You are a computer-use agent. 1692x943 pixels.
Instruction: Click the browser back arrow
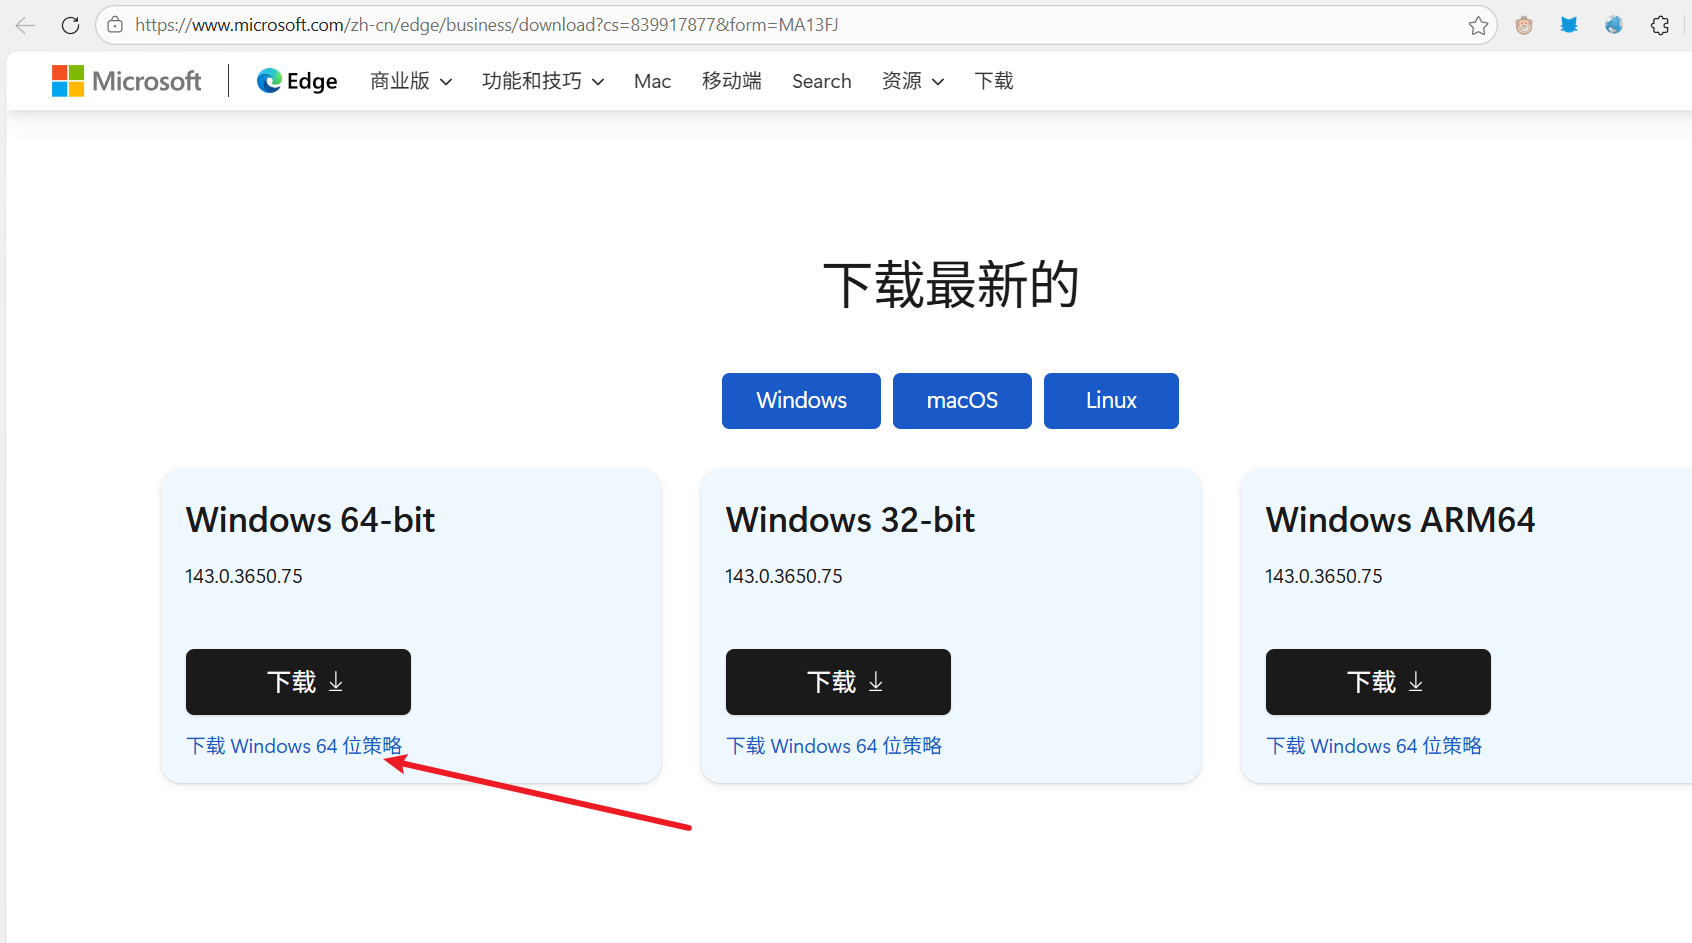pyautogui.click(x=26, y=25)
